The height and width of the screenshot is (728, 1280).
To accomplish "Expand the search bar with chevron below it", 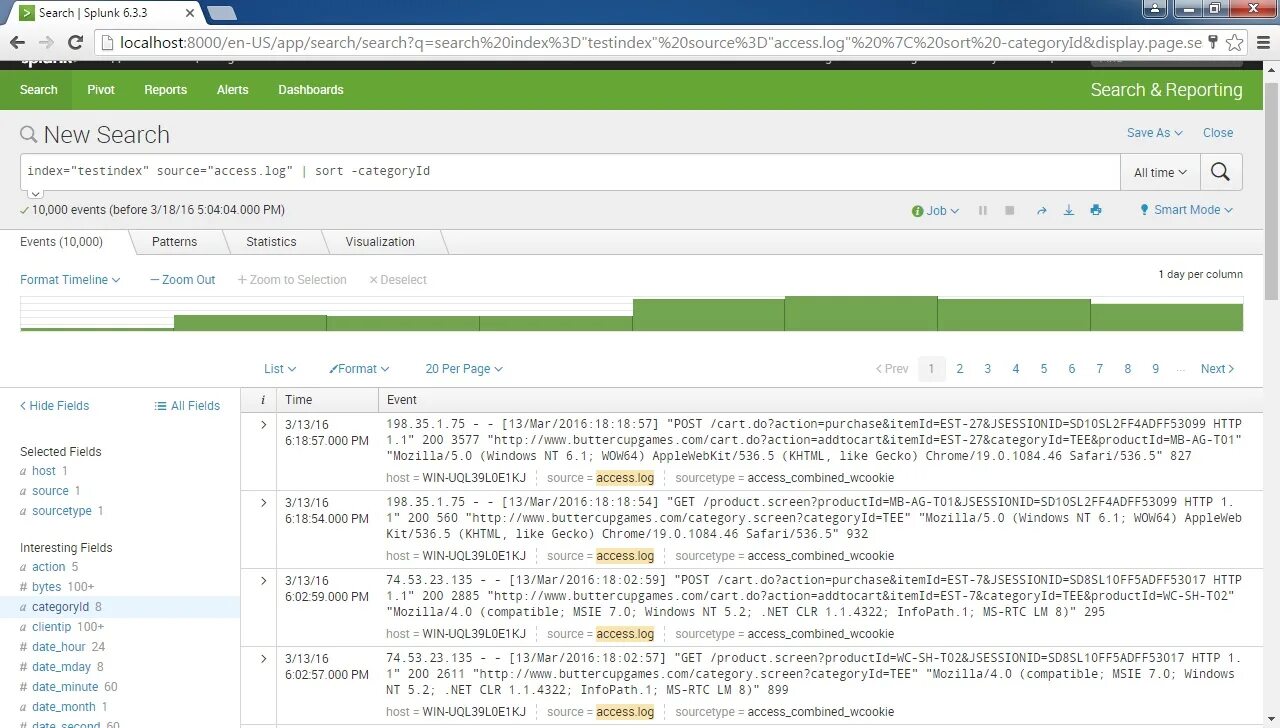I will [35, 194].
